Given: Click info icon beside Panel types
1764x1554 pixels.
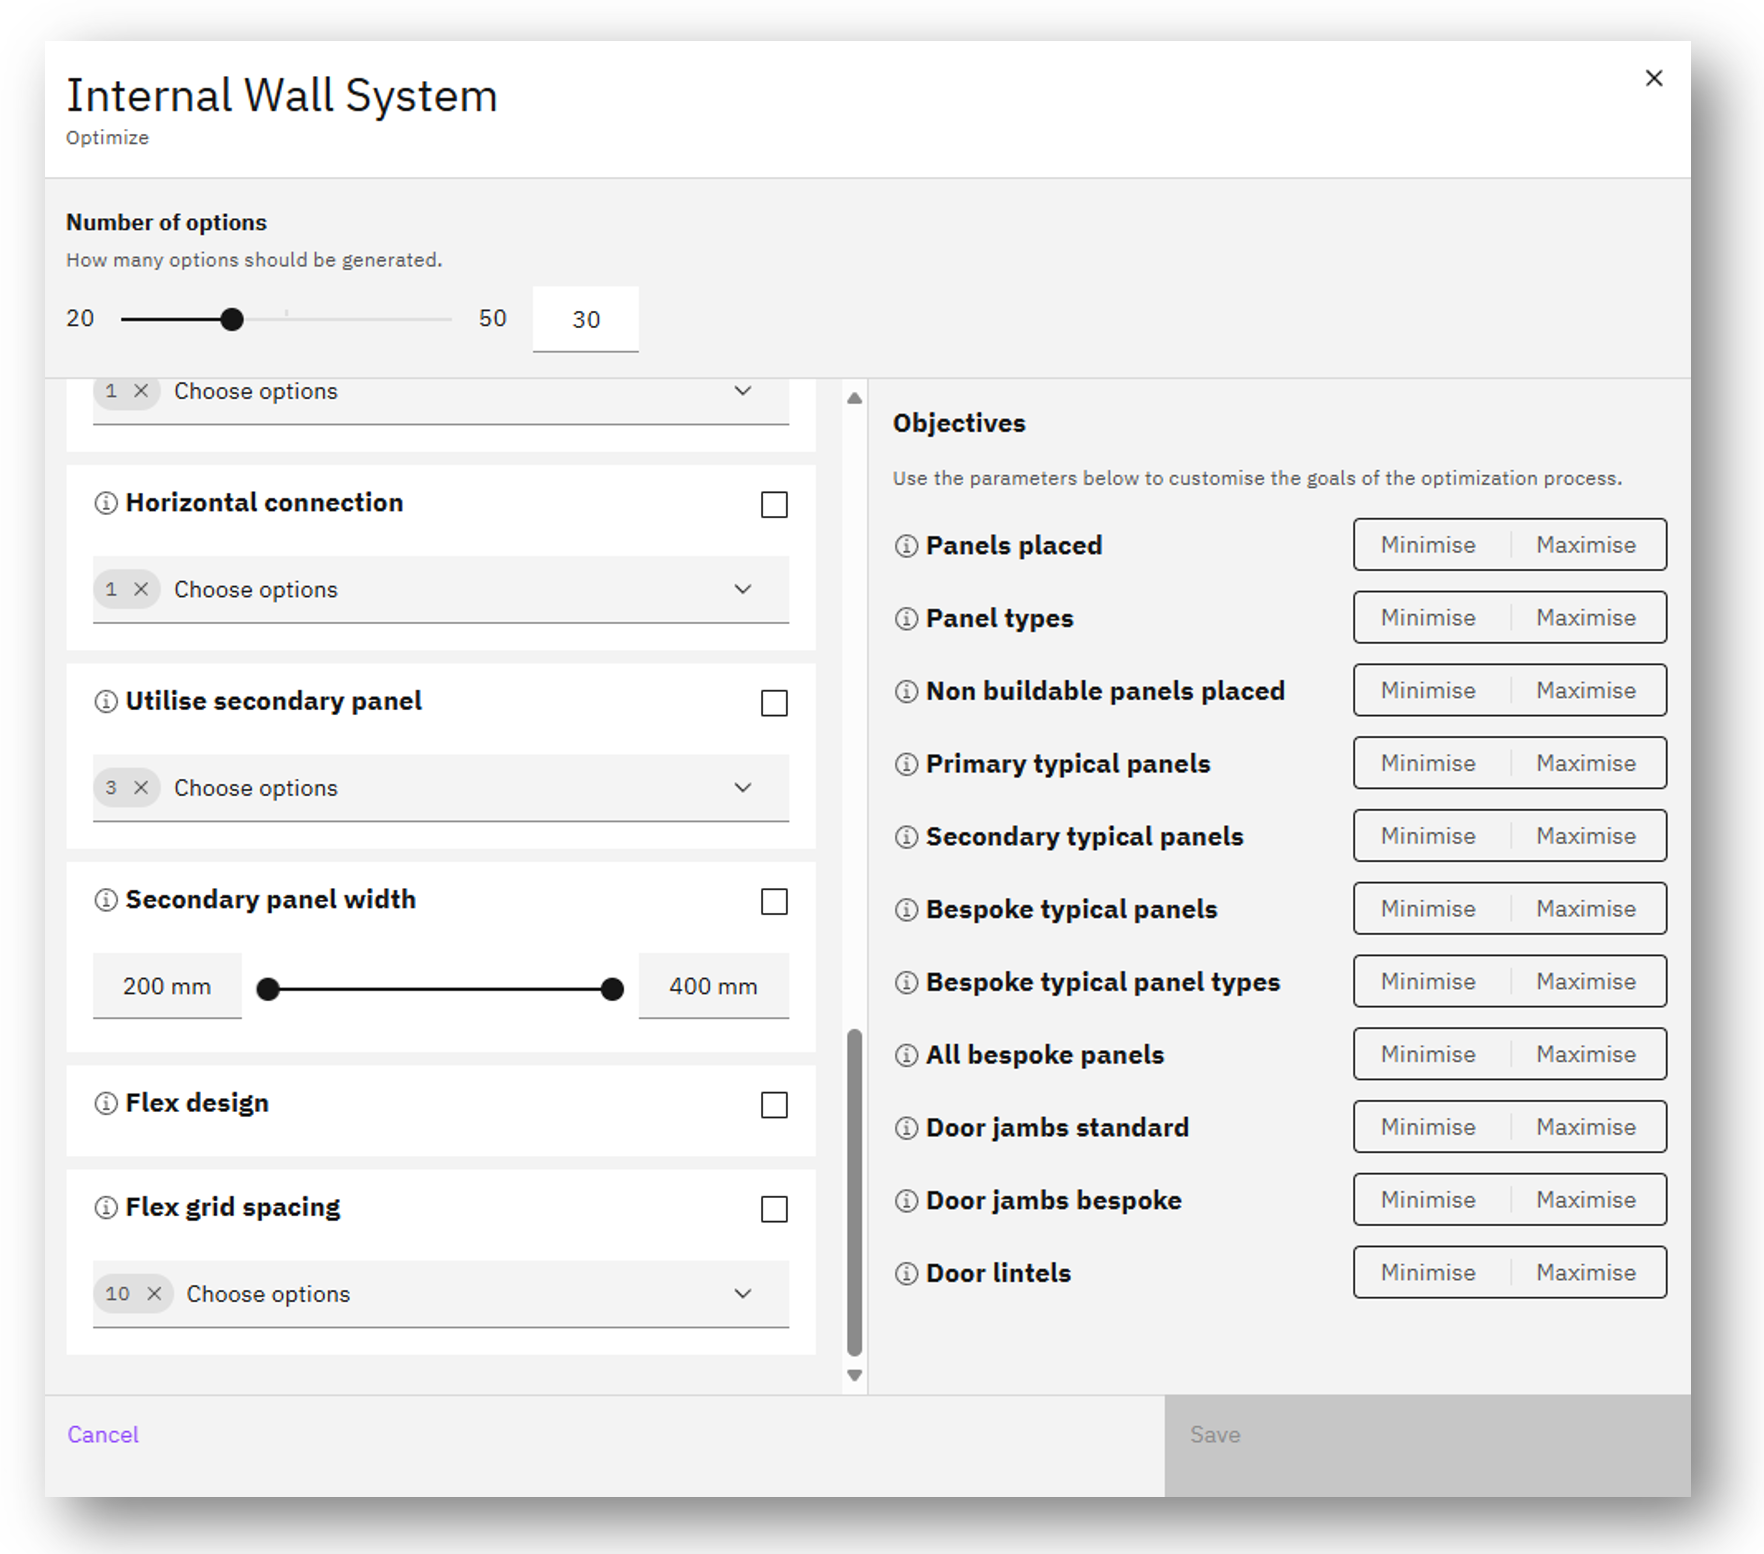Looking at the screenshot, I should click(x=906, y=619).
